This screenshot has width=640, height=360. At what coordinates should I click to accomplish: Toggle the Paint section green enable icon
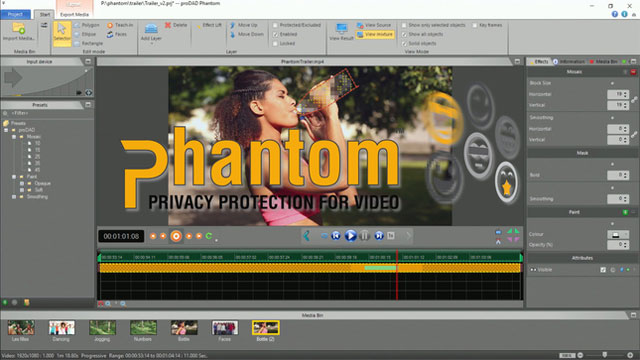click(x=625, y=212)
